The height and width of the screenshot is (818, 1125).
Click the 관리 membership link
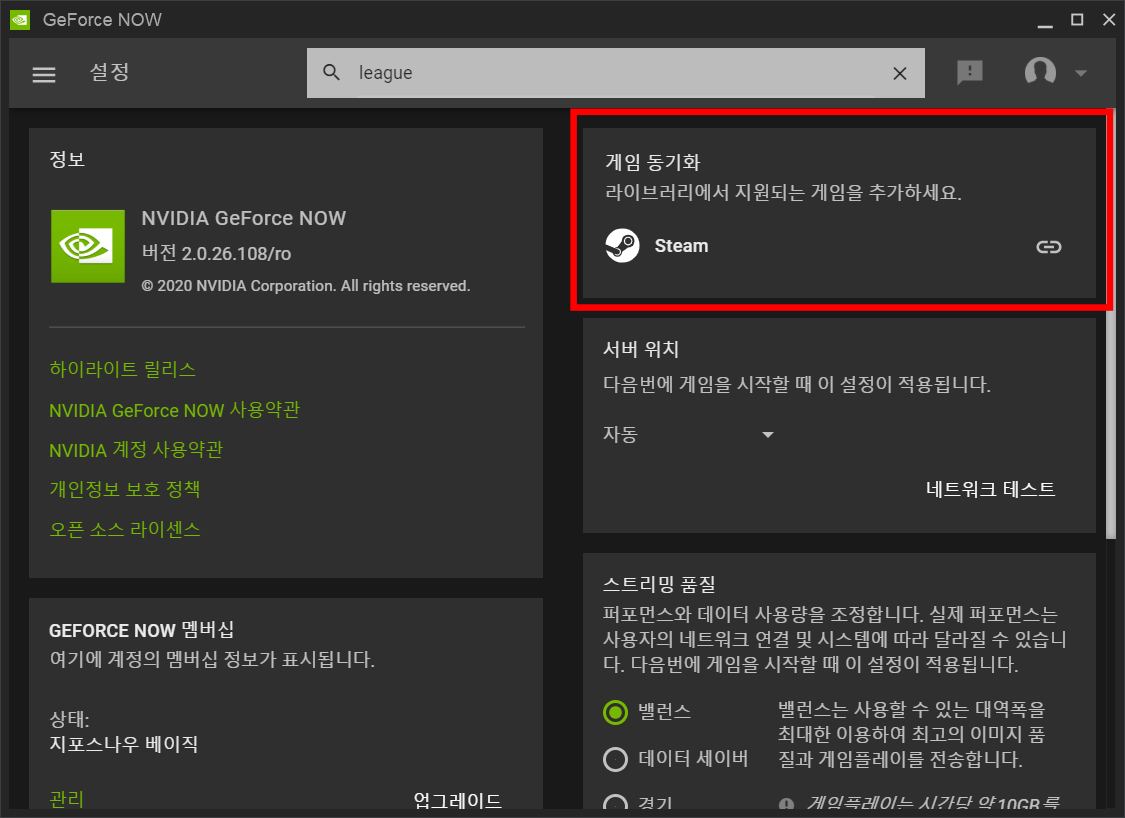67,799
